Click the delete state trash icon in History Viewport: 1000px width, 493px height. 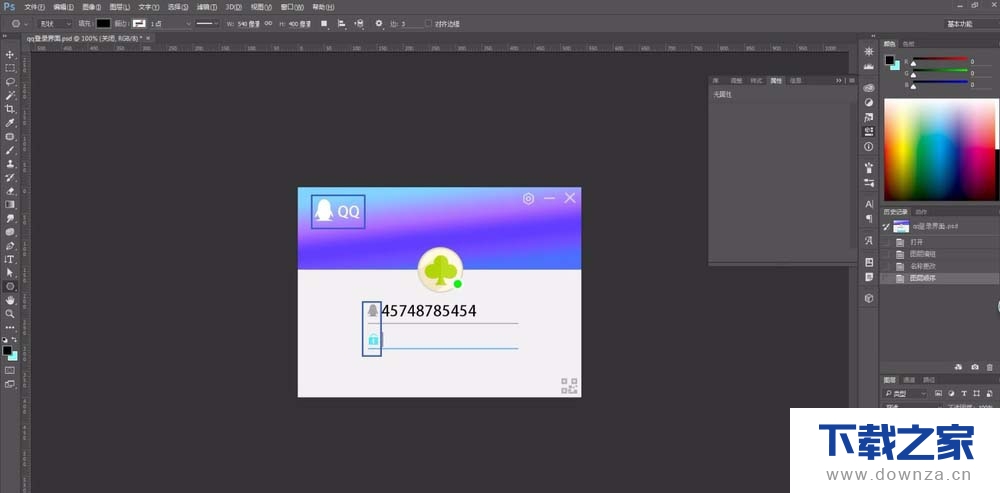pos(990,367)
